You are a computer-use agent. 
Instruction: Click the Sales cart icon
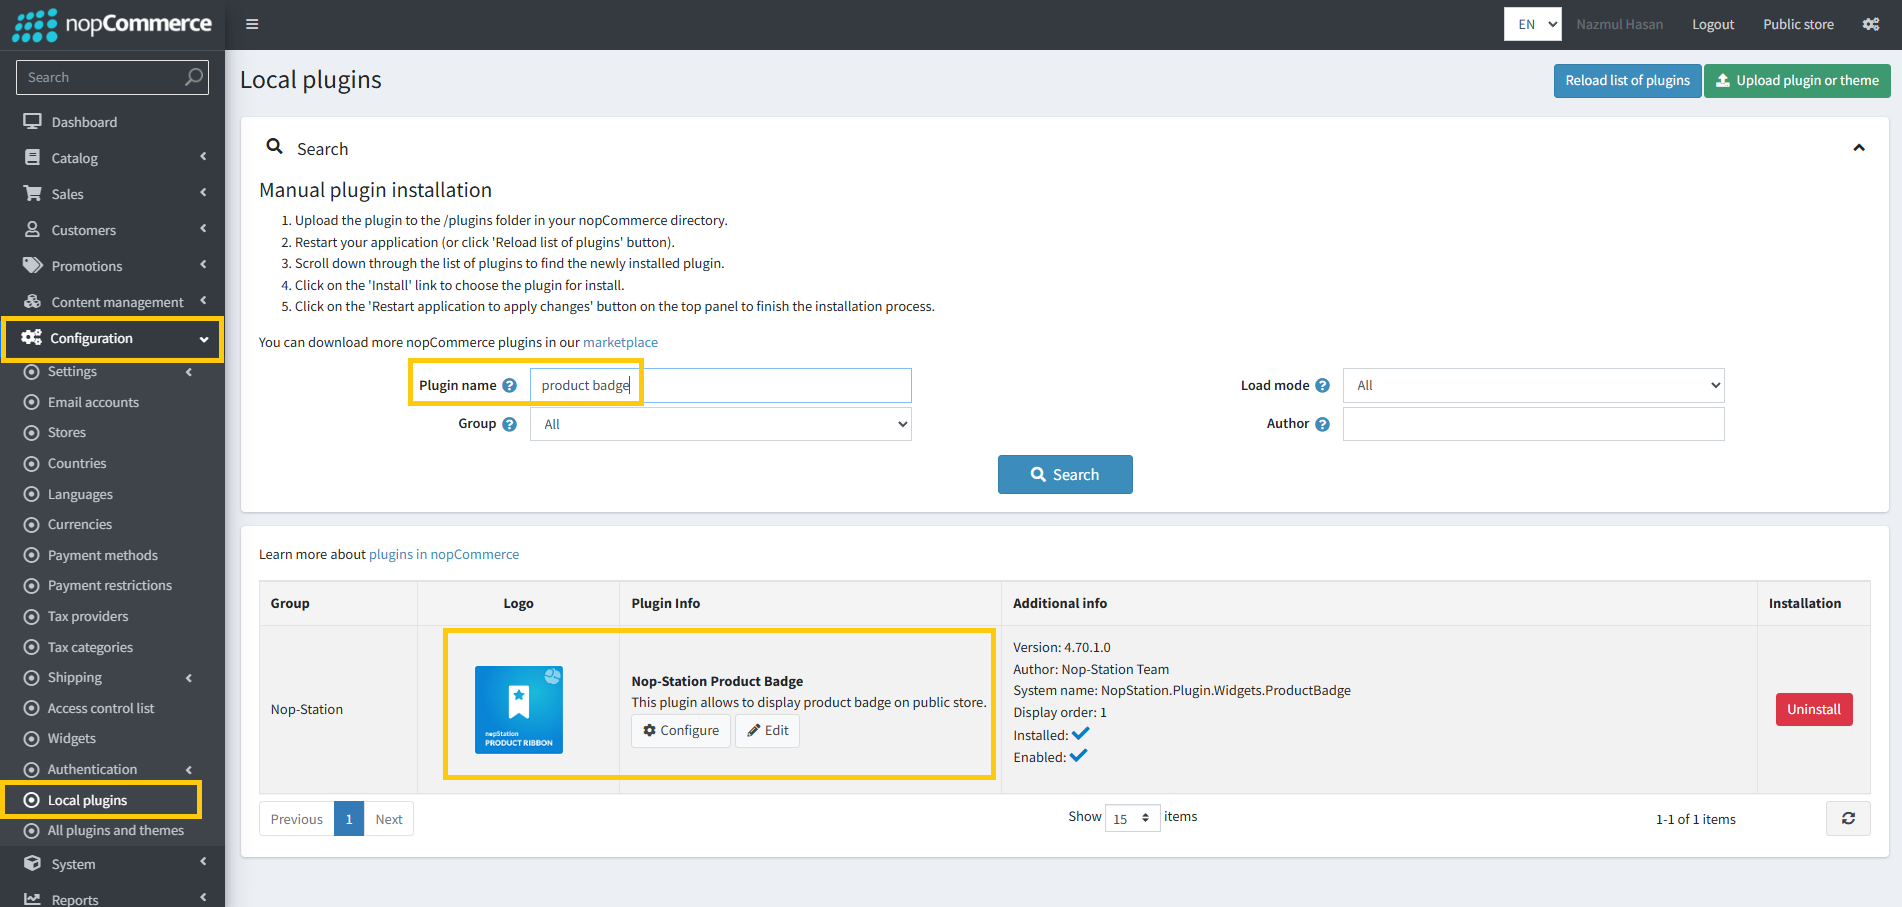coord(33,193)
